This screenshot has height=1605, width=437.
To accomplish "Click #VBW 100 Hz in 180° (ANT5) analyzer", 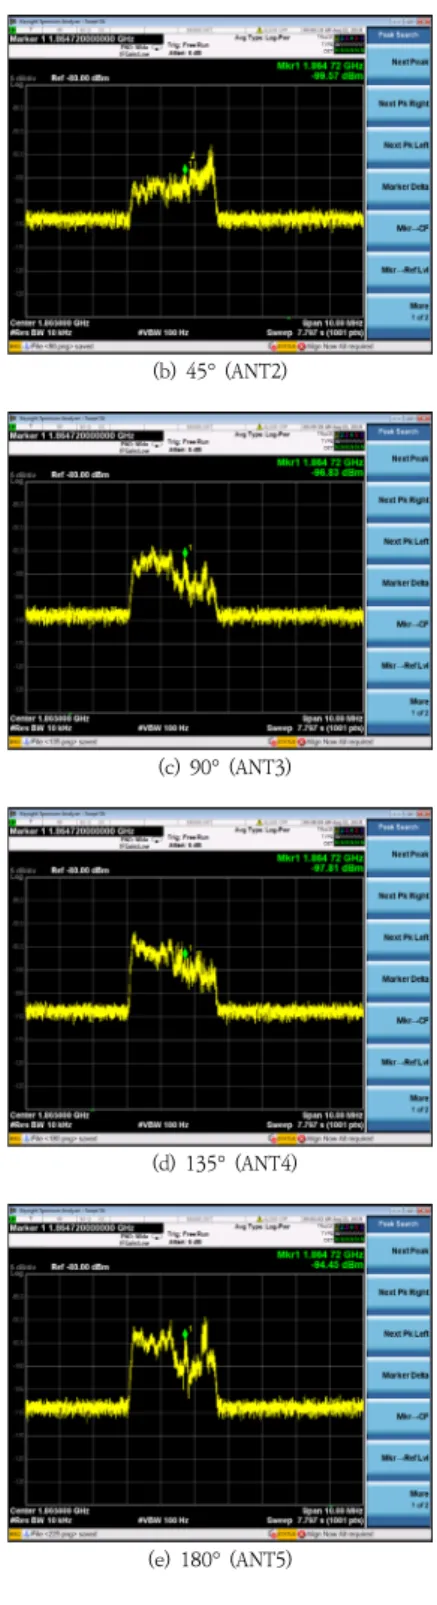I will (163, 1520).
